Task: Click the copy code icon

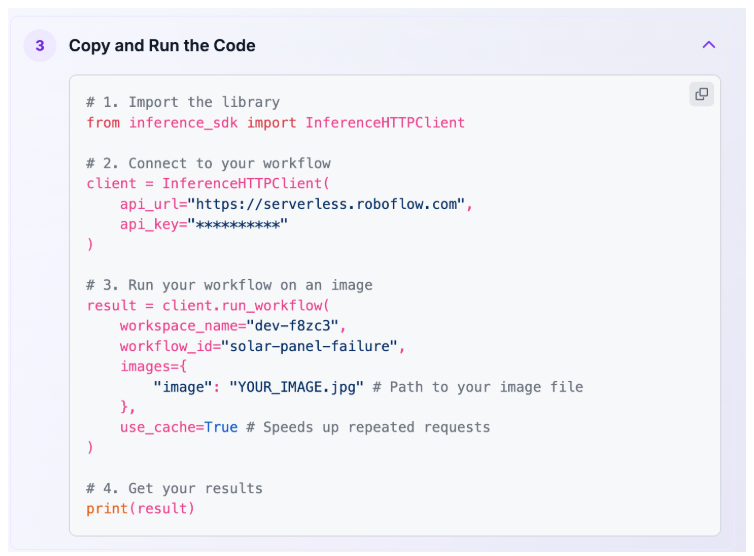Action: click(x=701, y=94)
